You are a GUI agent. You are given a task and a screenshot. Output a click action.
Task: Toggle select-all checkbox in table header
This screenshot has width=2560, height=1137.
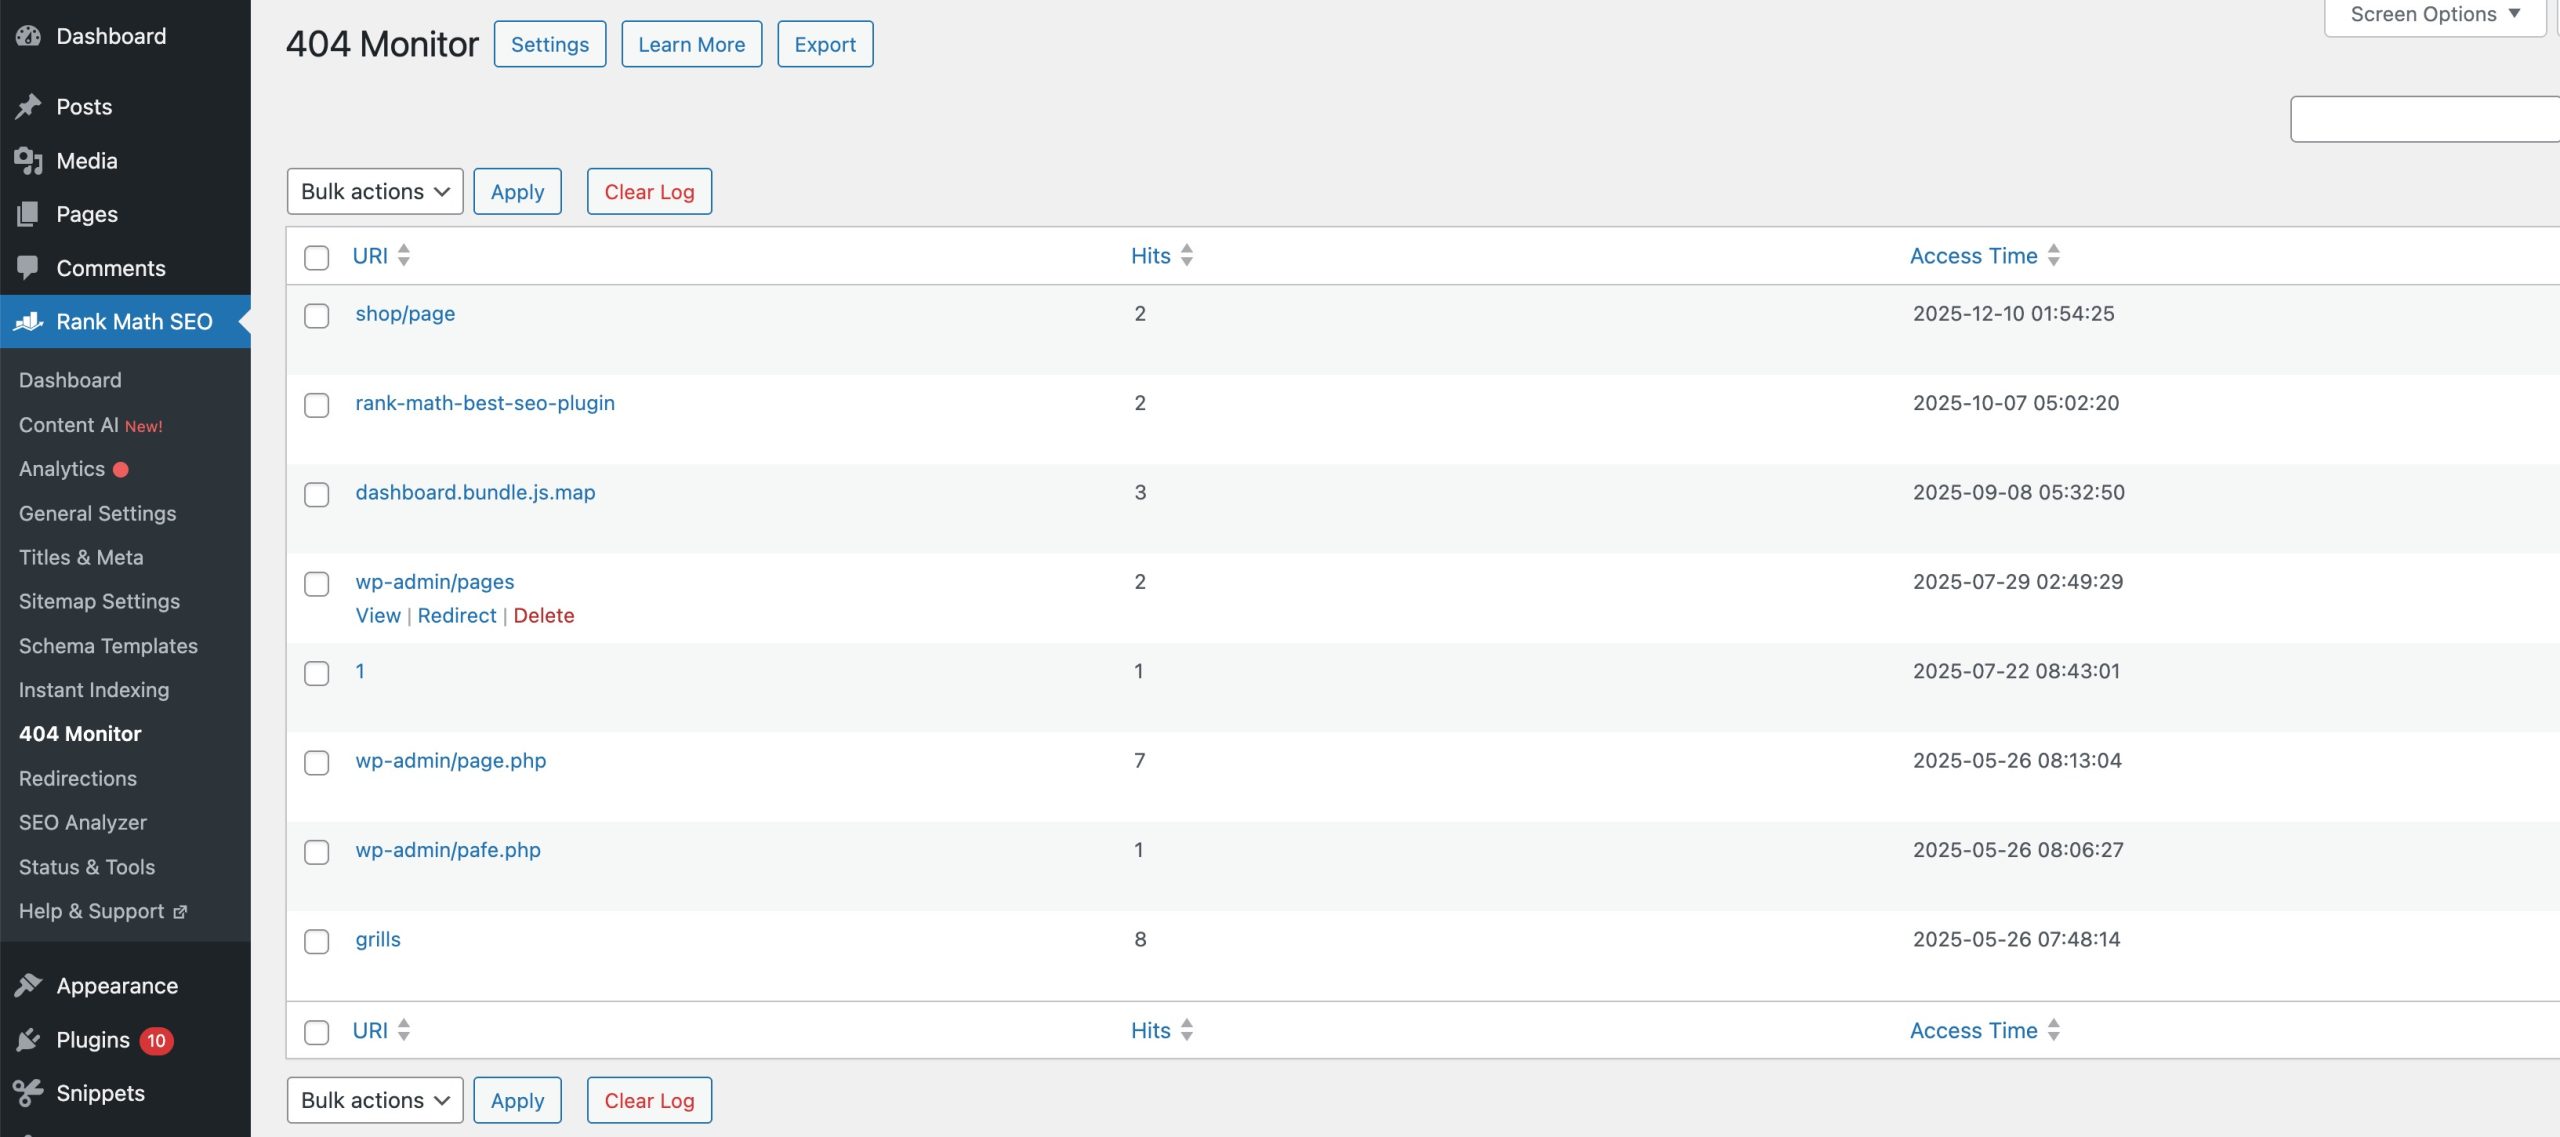coord(316,257)
